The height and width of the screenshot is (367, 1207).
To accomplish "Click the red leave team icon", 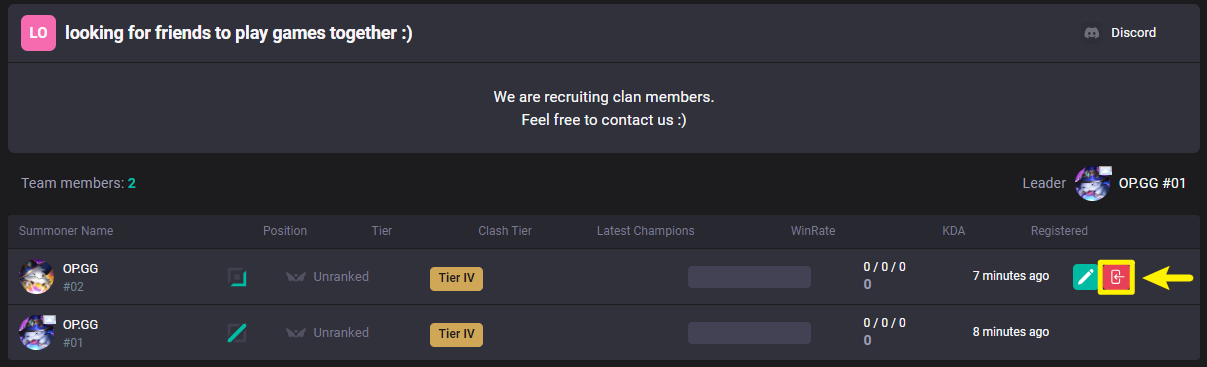I will point(1116,277).
